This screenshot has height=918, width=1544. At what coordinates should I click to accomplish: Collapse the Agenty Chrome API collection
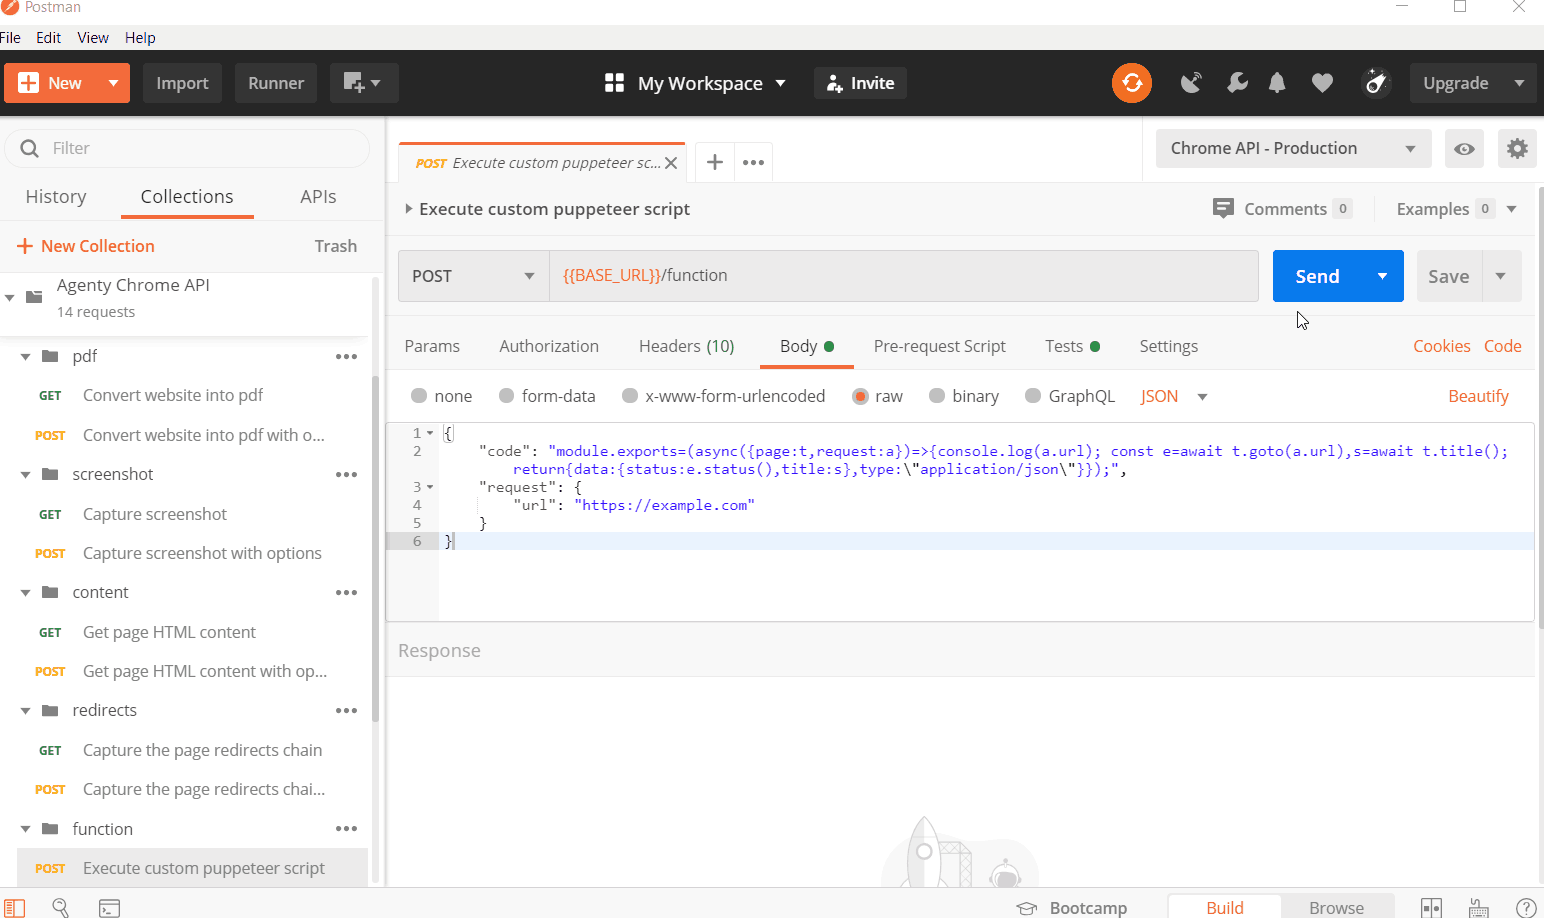10,297
